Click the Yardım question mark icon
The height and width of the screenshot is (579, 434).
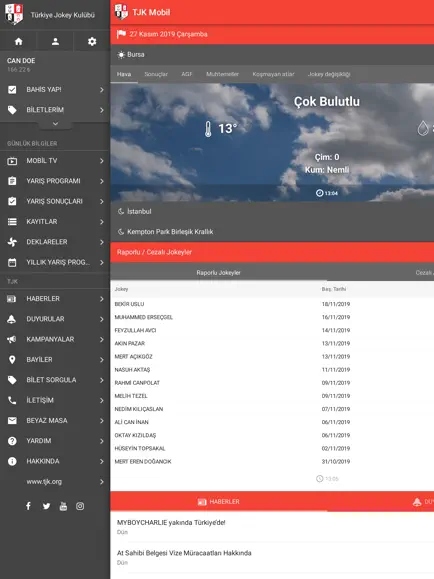click(x=12, y=441)
